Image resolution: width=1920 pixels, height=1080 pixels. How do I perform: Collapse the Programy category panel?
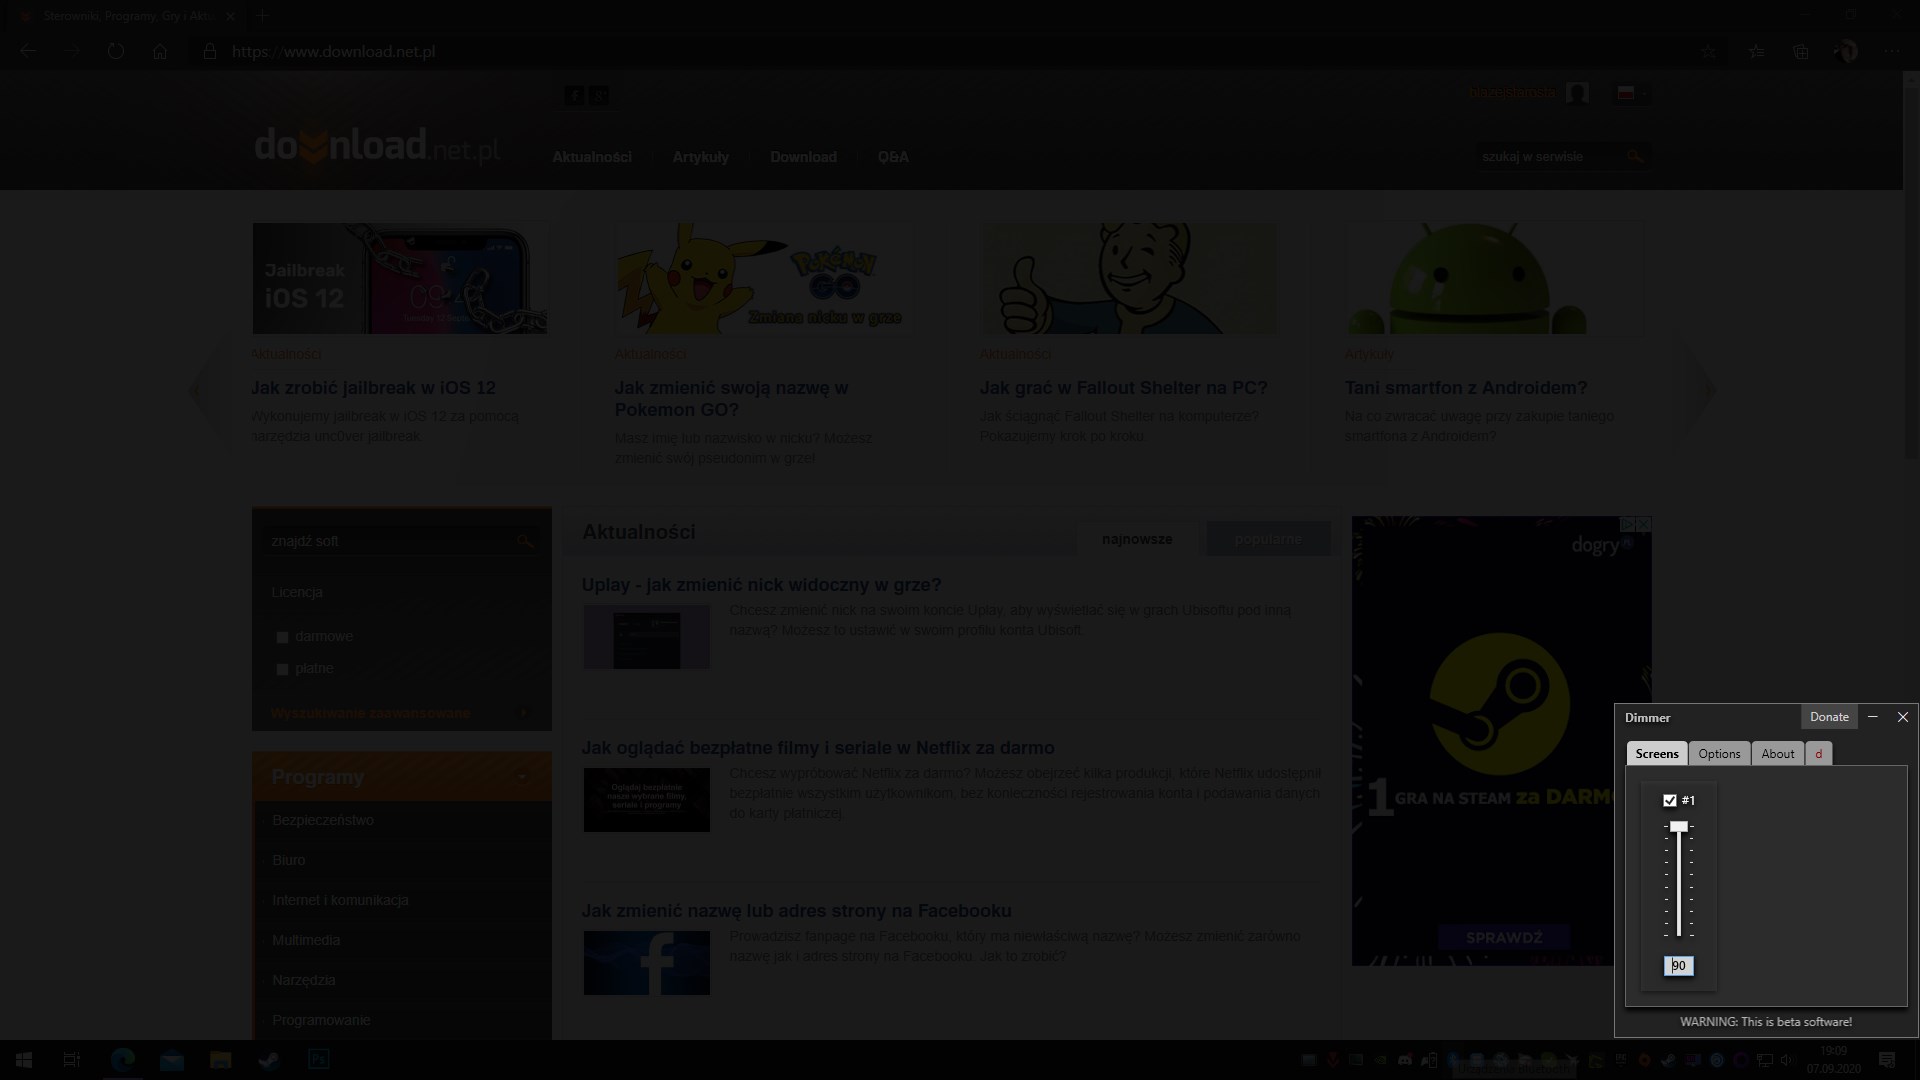[x=521, y=777]
